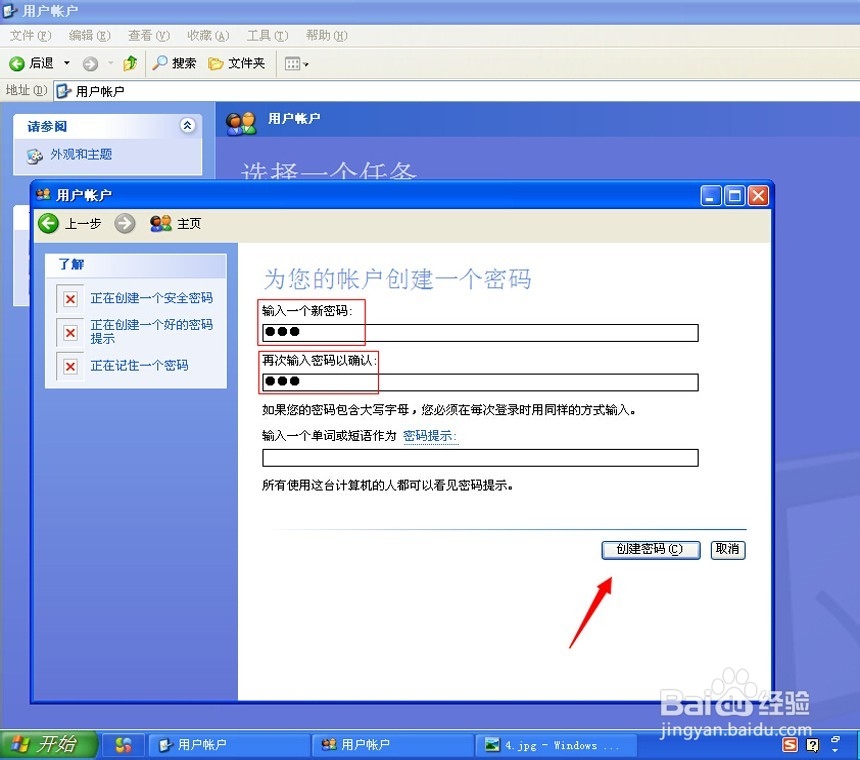Click the address bar showing 用户帐户

(456, 91)
